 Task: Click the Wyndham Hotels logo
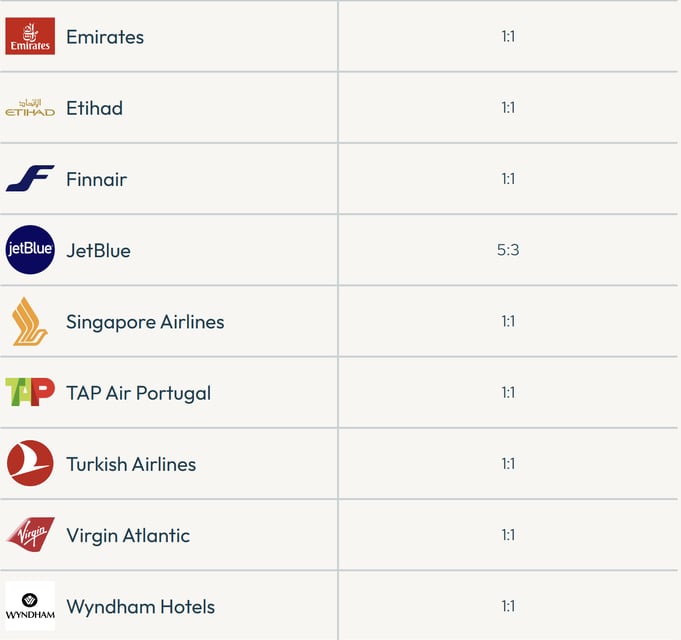pyautogui.click(x=30, y=606)
